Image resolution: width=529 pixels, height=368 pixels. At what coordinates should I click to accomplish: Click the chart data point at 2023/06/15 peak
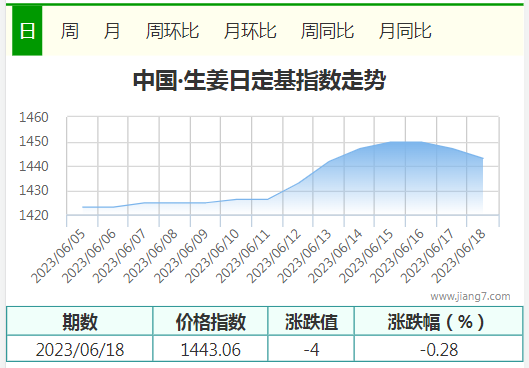click(x=390, y=142)
